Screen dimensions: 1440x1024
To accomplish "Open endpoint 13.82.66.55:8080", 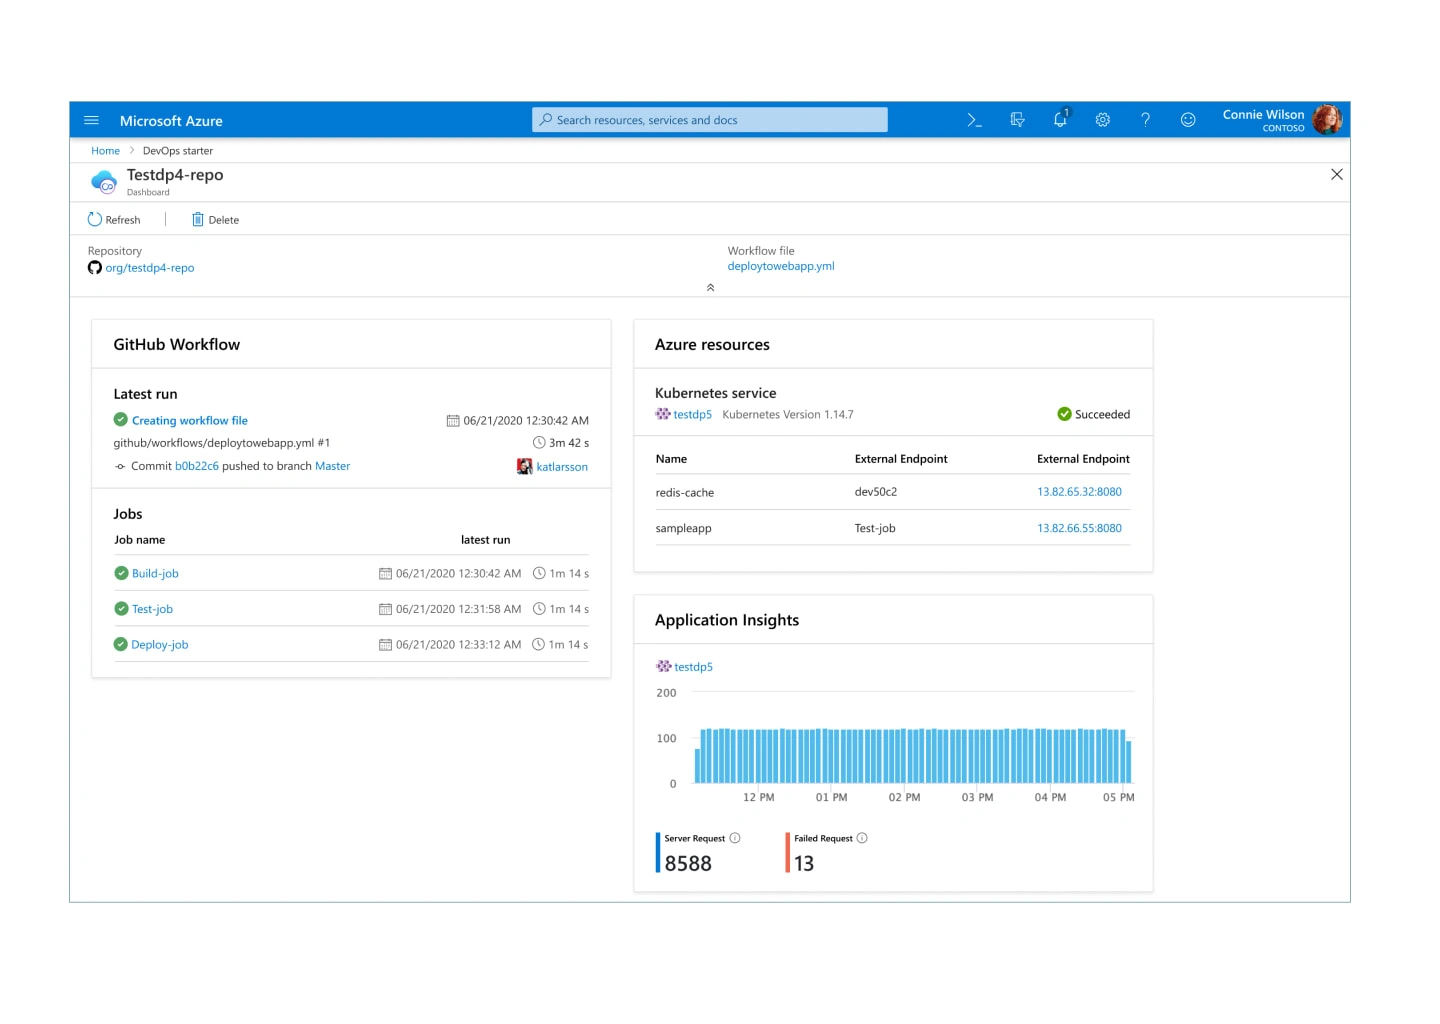I will point(1079,528).
